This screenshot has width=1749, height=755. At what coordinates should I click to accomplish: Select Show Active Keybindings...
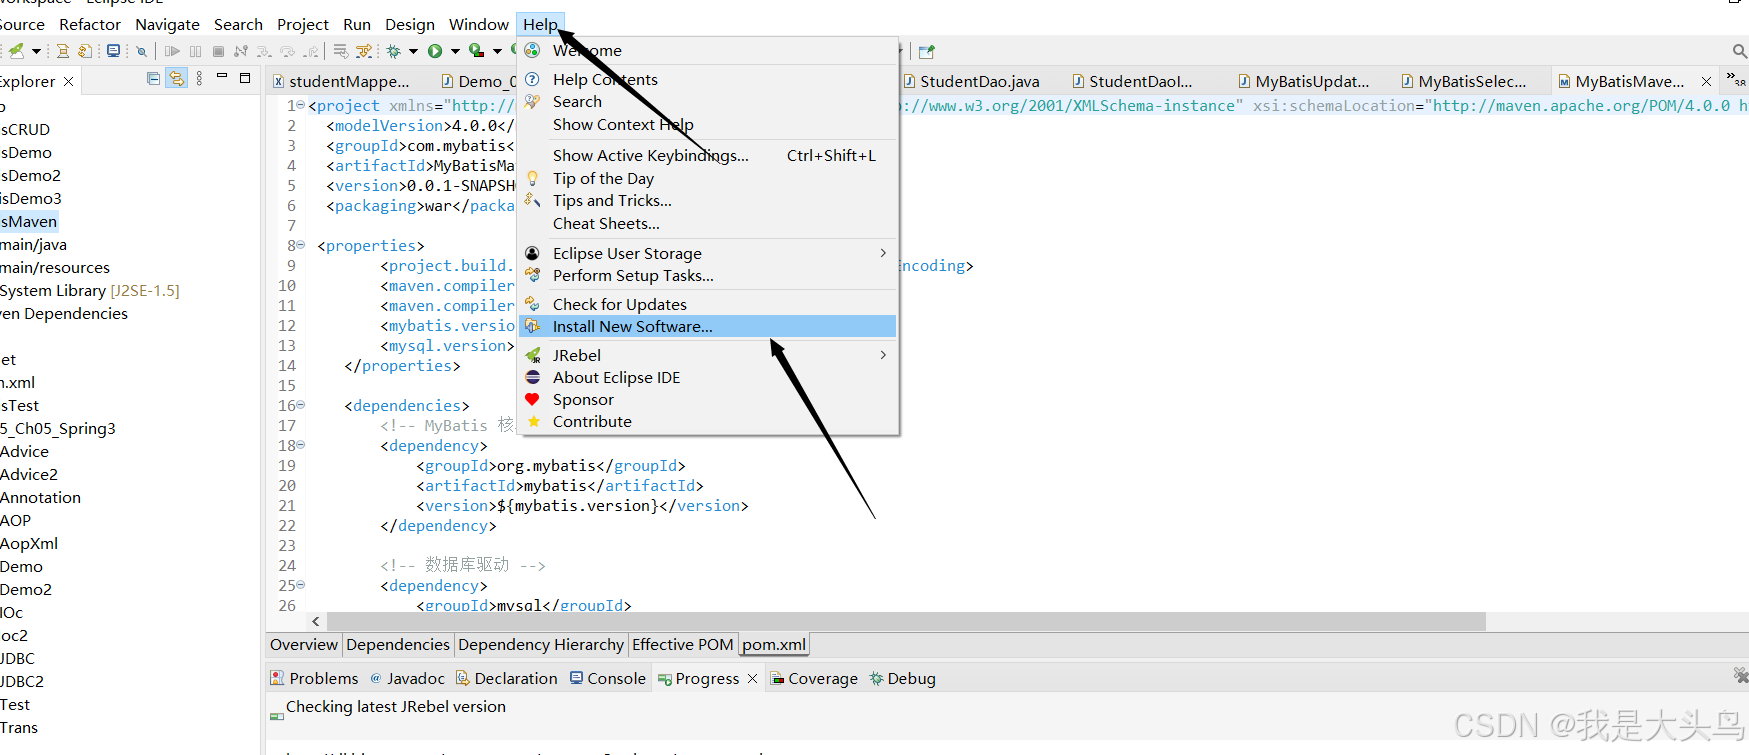[x=708, y=155]
